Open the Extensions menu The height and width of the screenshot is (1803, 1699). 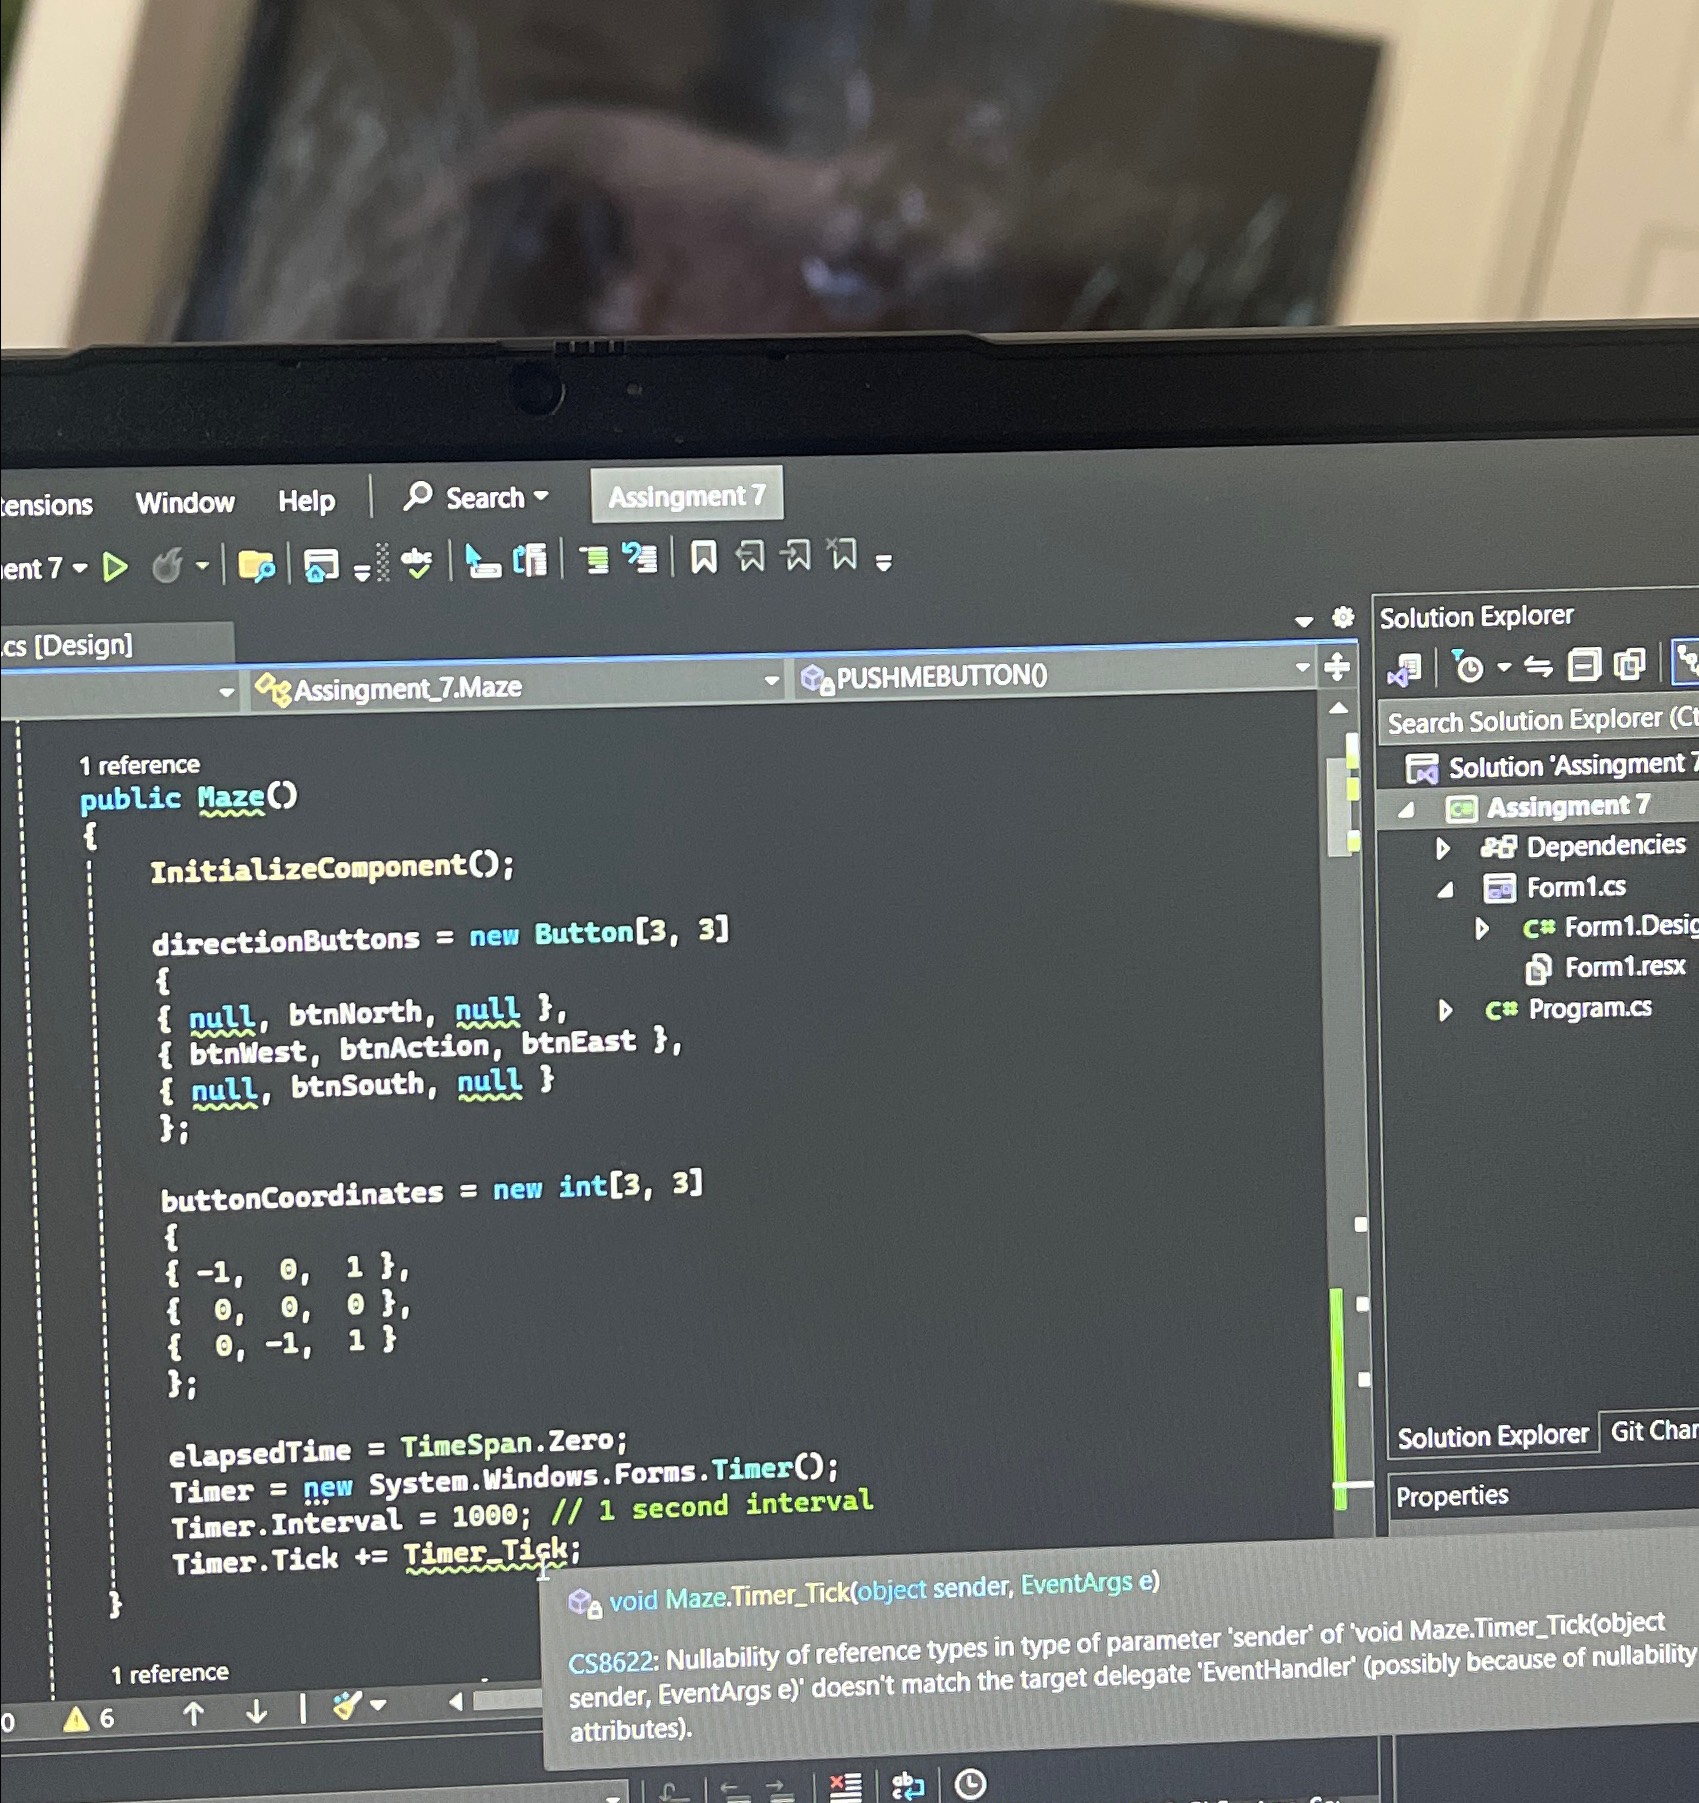(45, 505)
